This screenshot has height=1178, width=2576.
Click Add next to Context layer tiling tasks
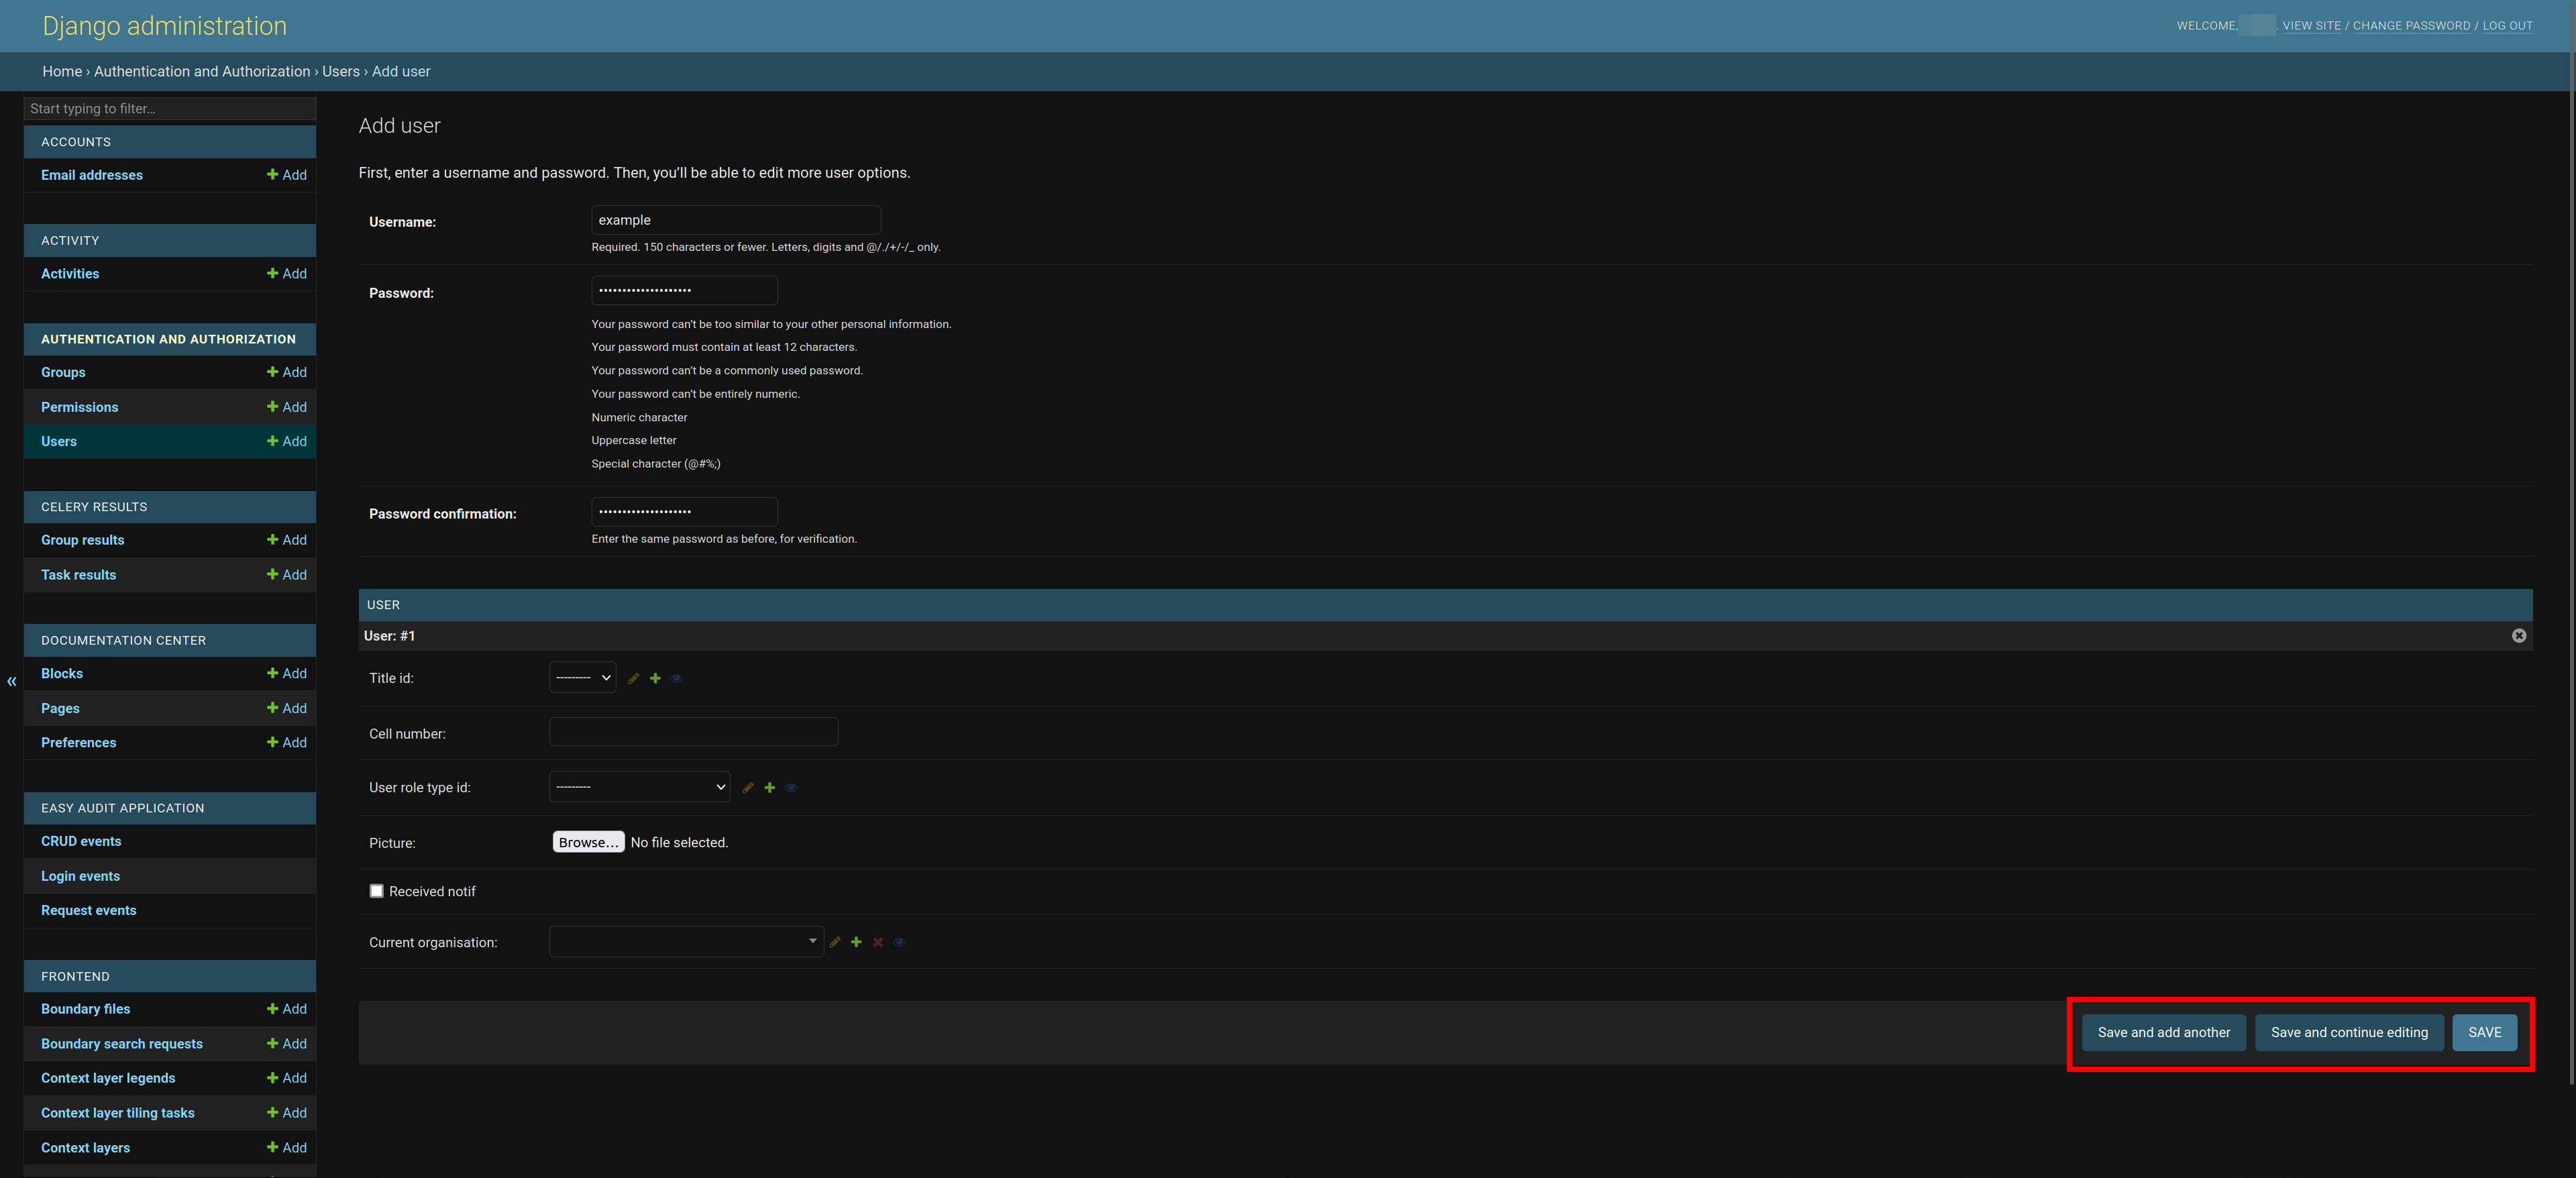287,1113
